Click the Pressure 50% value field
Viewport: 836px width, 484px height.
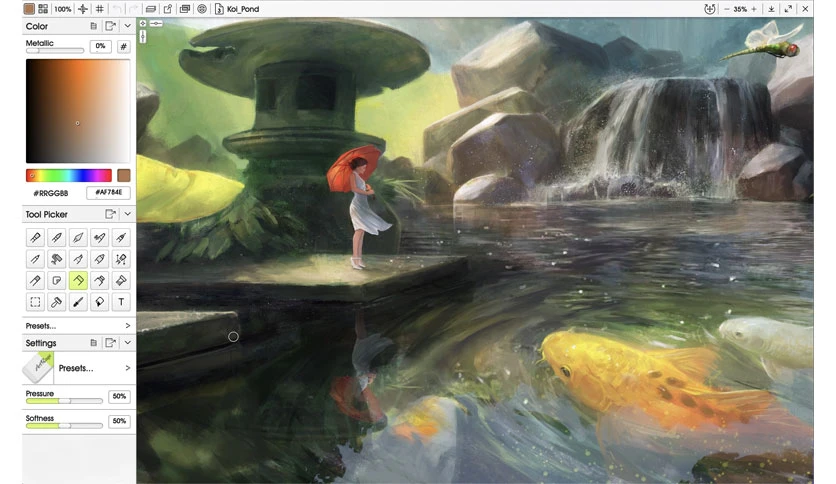[119, 396]
